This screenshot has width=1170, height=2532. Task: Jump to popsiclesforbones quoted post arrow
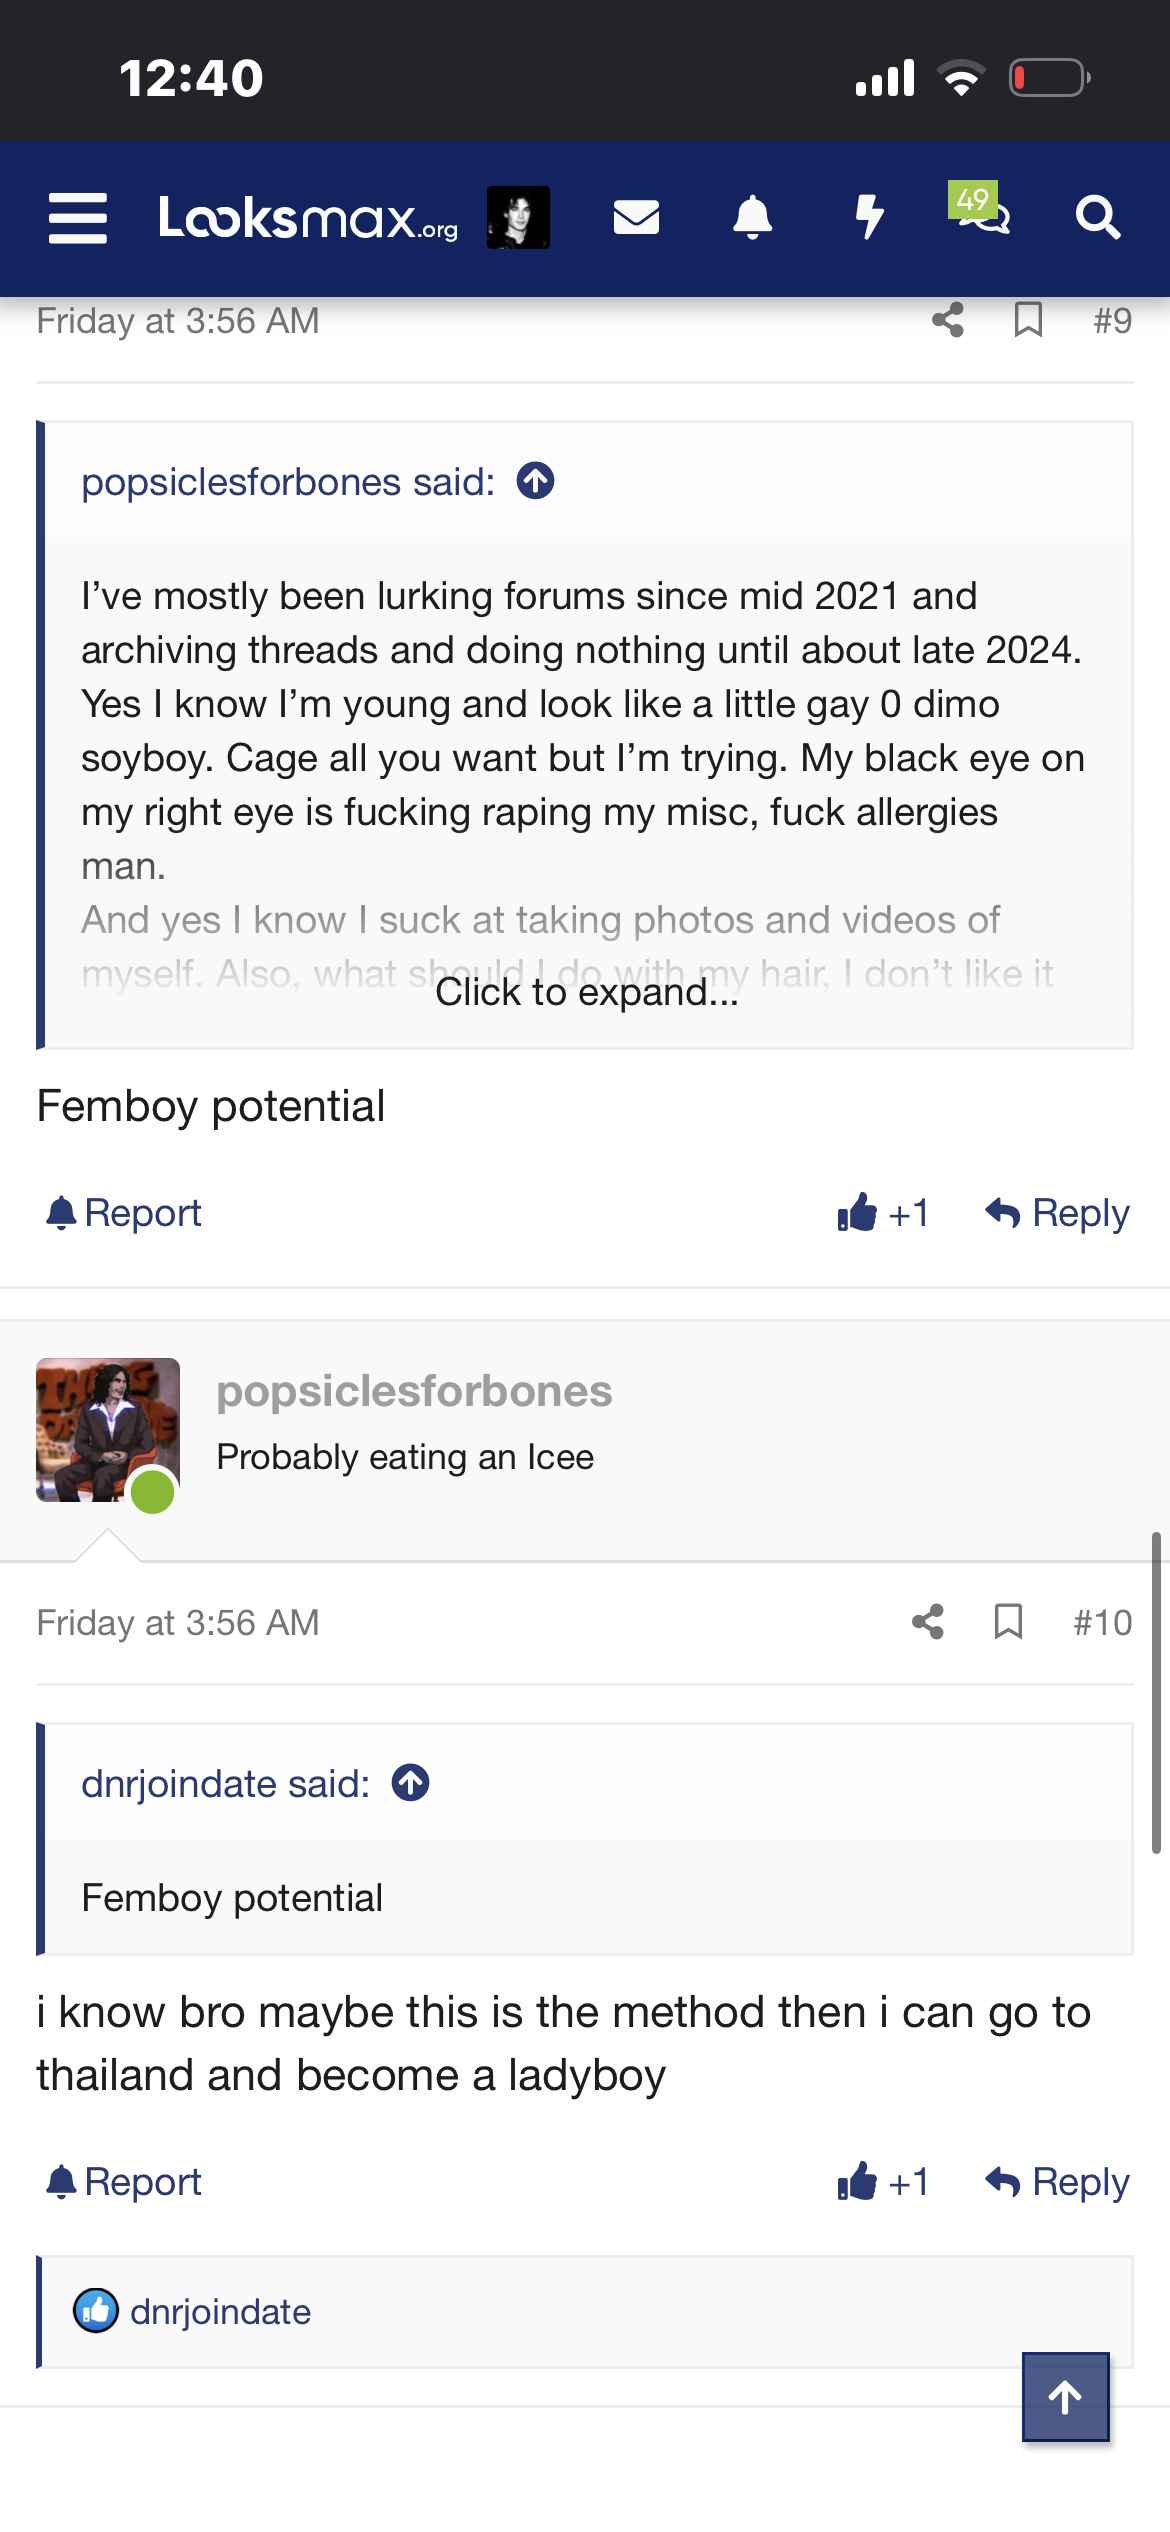(536, 481)
